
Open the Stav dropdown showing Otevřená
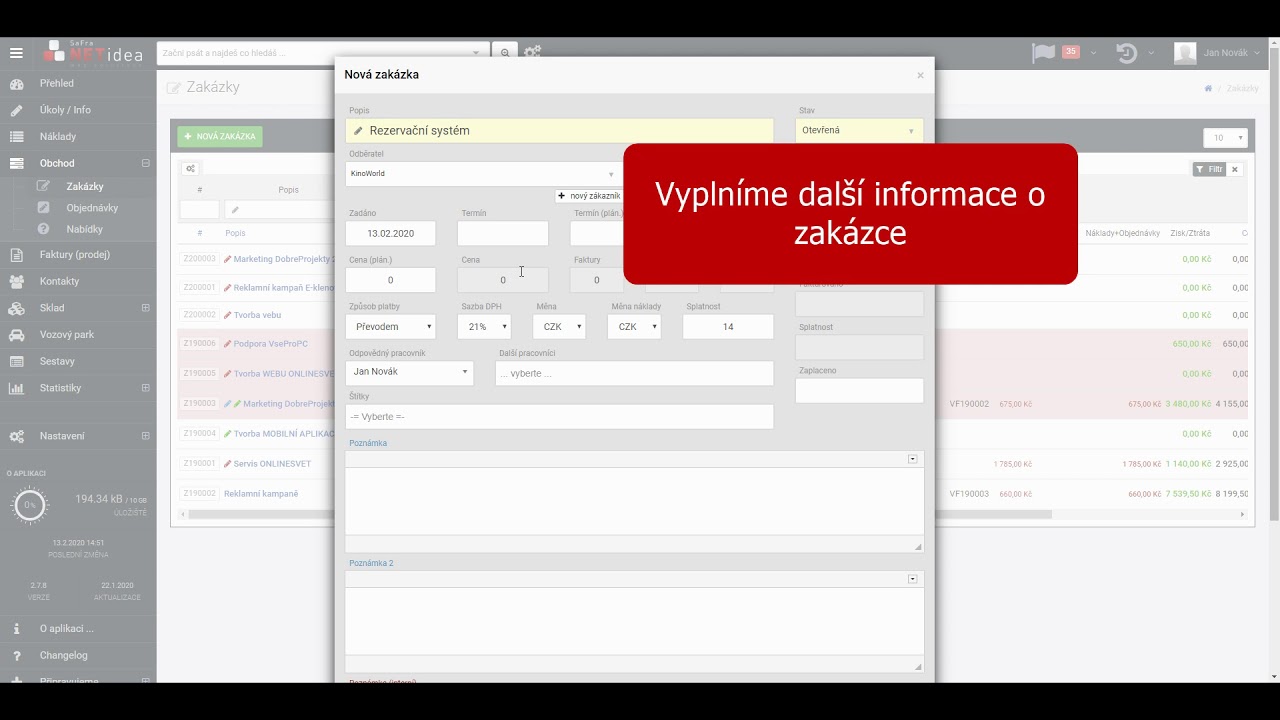coord(859,130)
